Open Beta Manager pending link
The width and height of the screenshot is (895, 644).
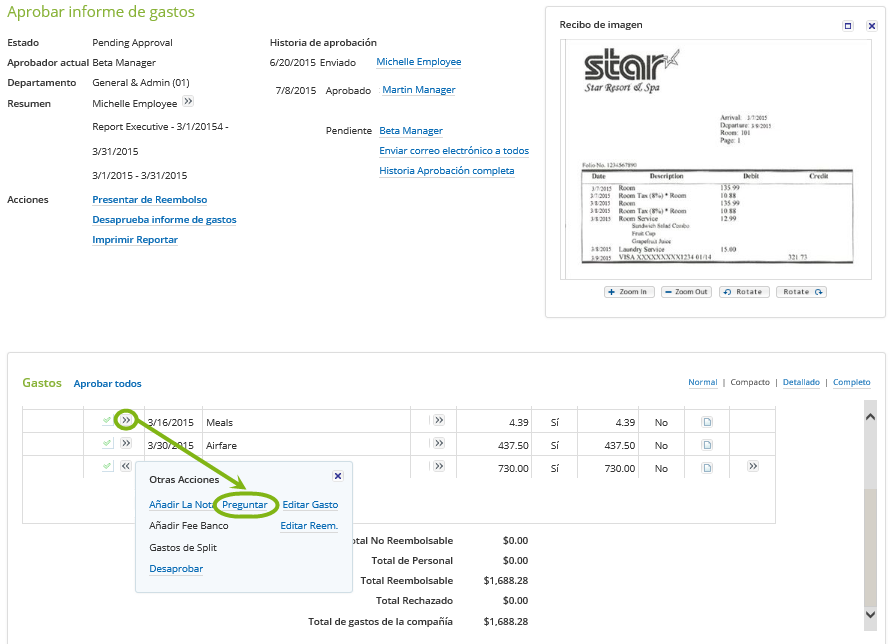click(410, 131)
